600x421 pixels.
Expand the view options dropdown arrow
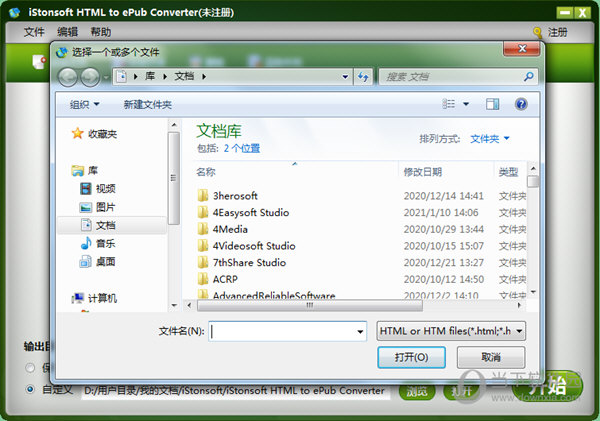pyautogui.click(x=466, y=104)
